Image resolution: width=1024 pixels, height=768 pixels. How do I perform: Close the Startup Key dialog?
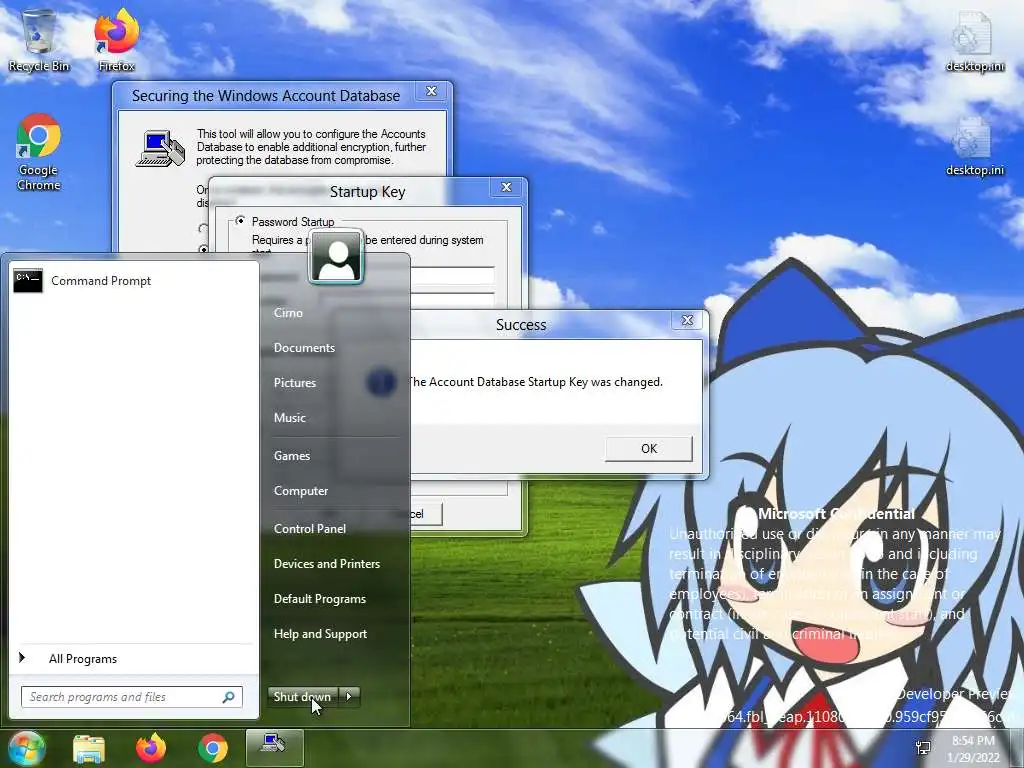(506, 187)
